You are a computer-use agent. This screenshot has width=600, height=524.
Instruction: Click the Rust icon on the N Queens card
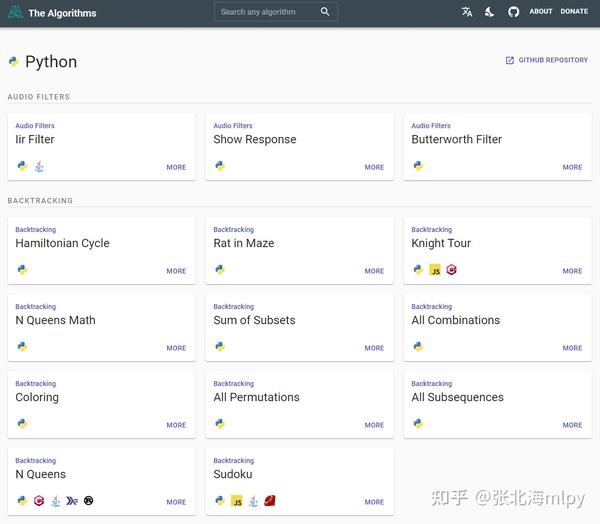coord(88,501)
